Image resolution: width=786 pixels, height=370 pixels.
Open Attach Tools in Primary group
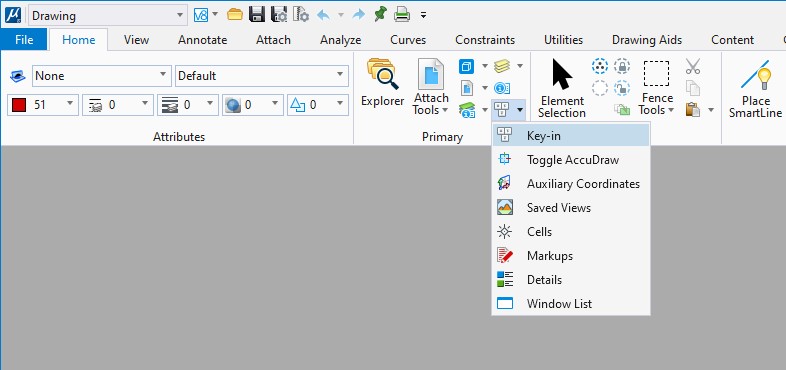431,87
